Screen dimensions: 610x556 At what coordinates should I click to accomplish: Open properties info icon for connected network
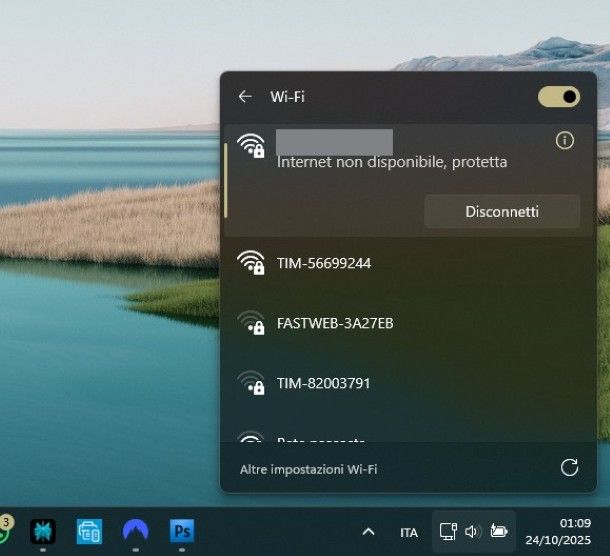coord(564,140)
